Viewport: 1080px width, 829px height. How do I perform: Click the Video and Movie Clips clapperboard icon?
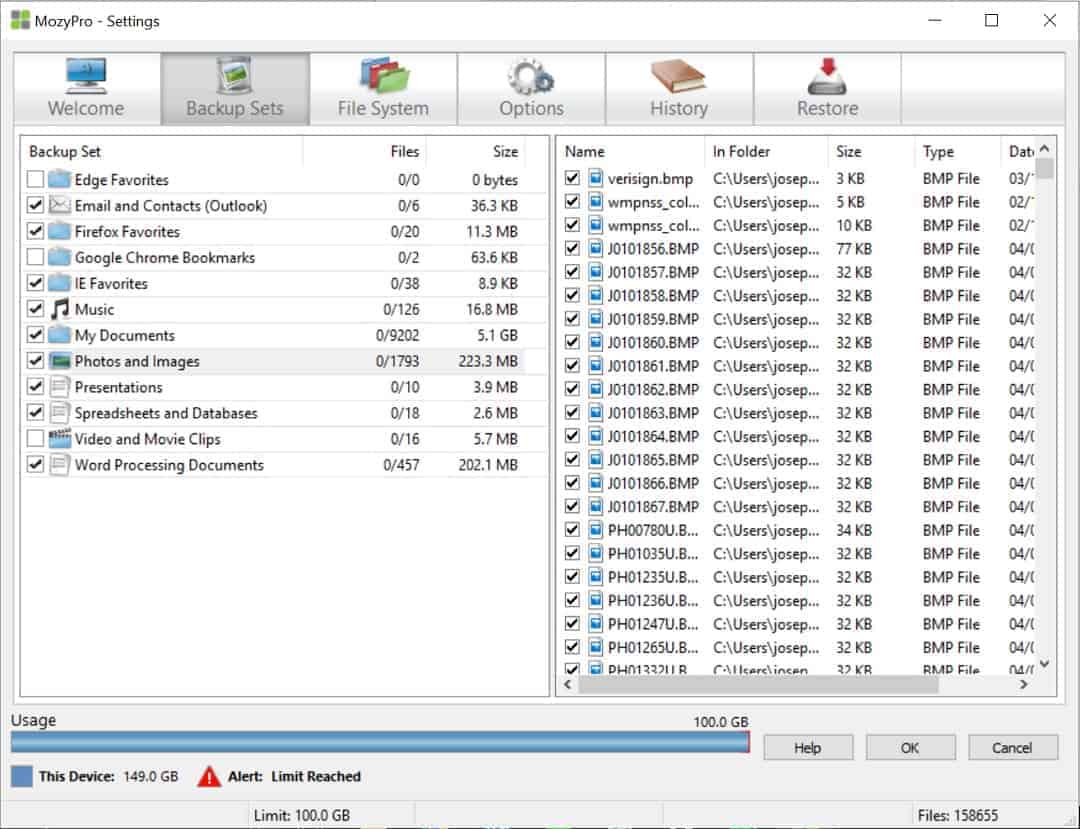(60, 439)
